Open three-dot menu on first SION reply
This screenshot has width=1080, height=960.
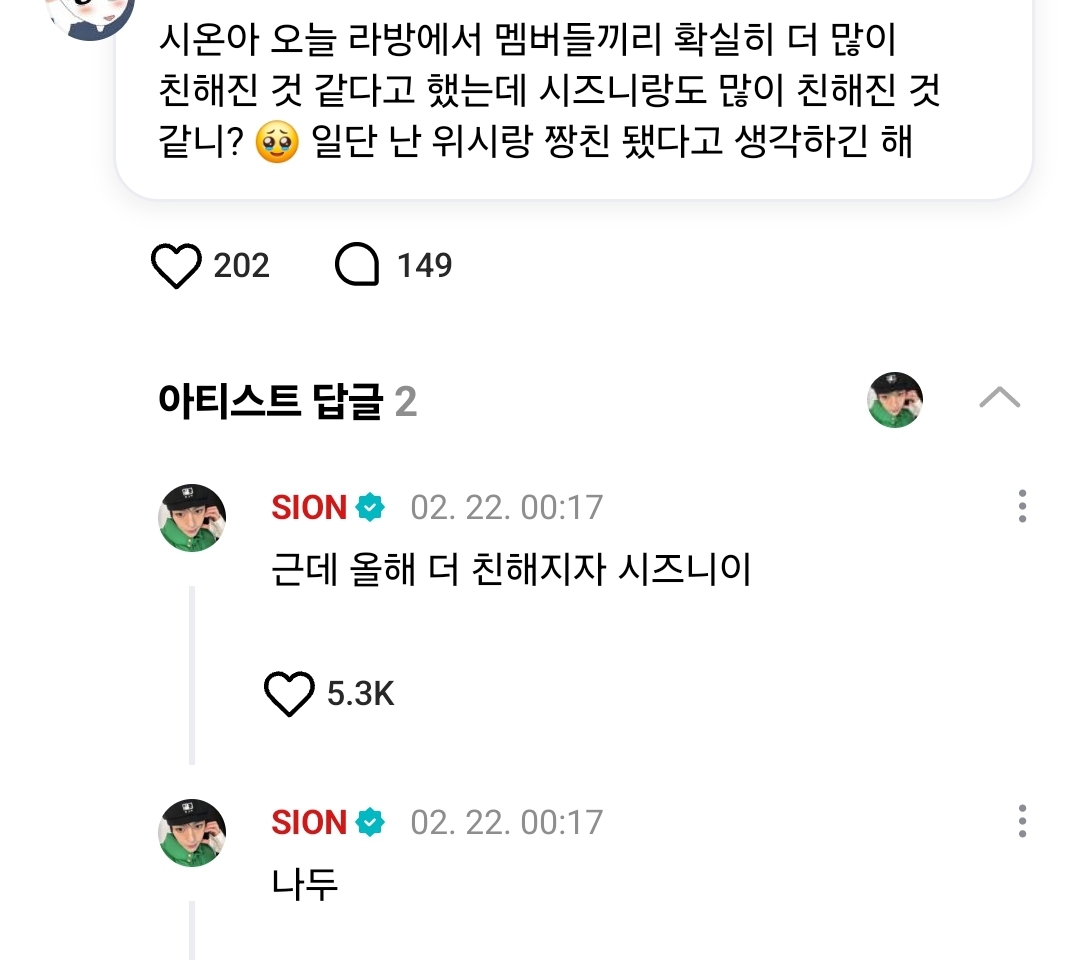click(x=1021, y=506)
